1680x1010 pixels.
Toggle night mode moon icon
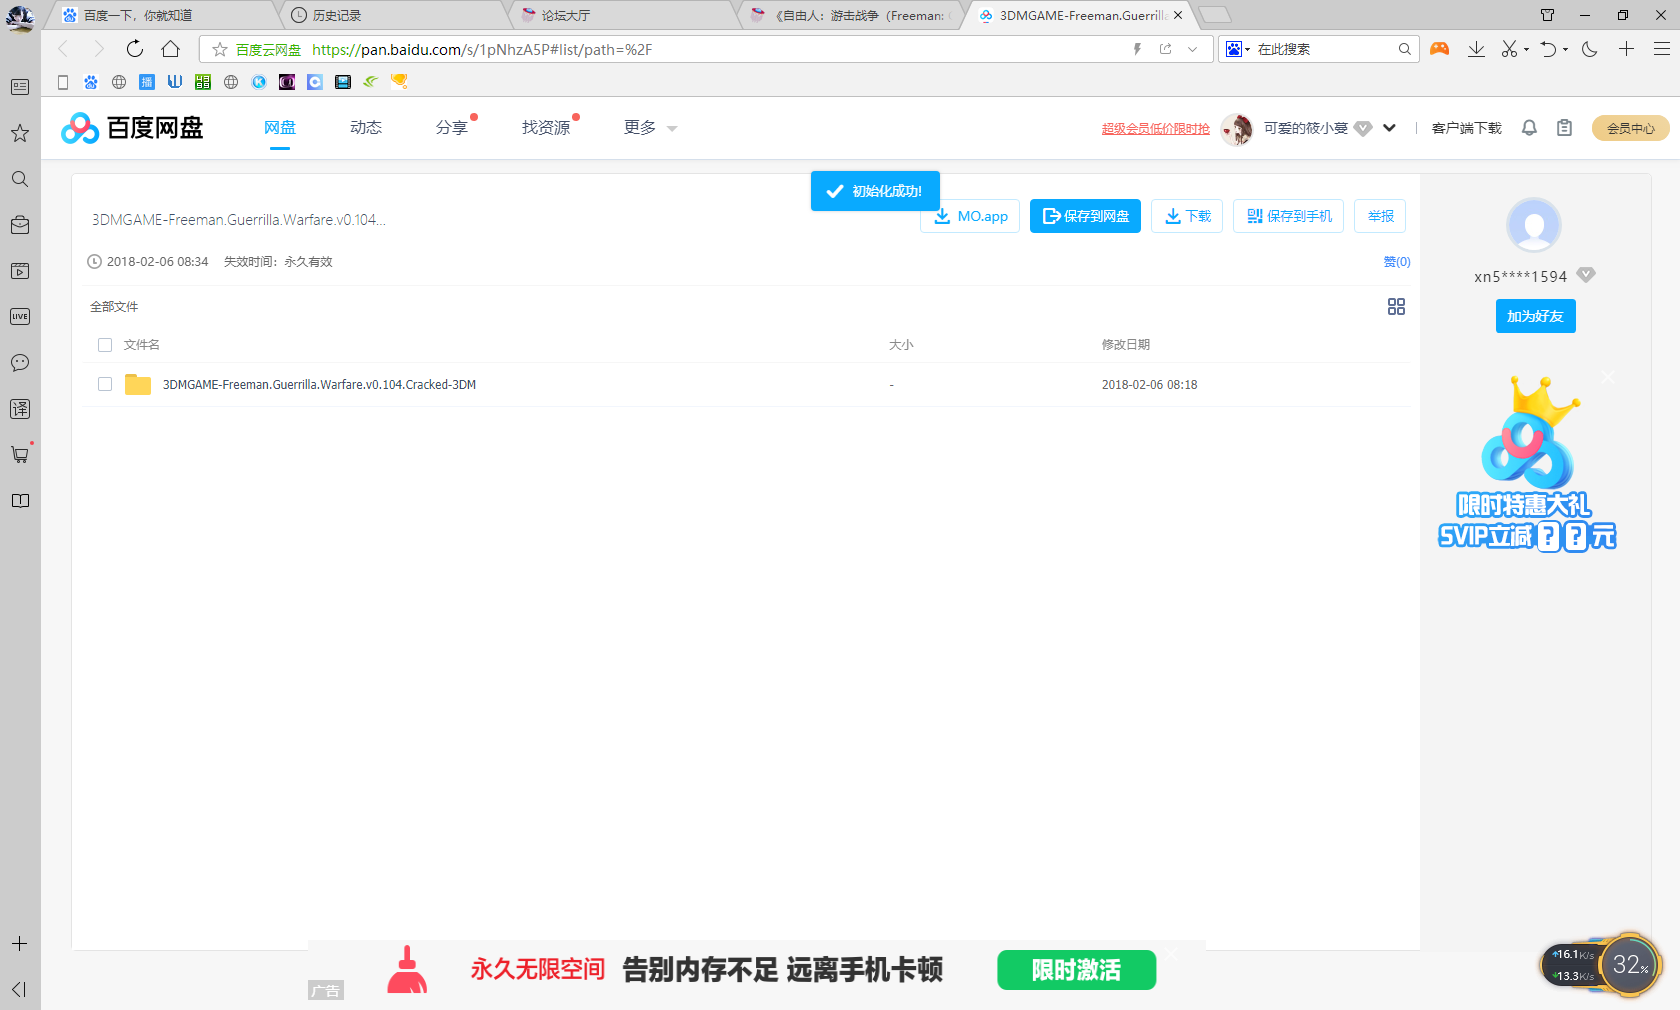1590,49
